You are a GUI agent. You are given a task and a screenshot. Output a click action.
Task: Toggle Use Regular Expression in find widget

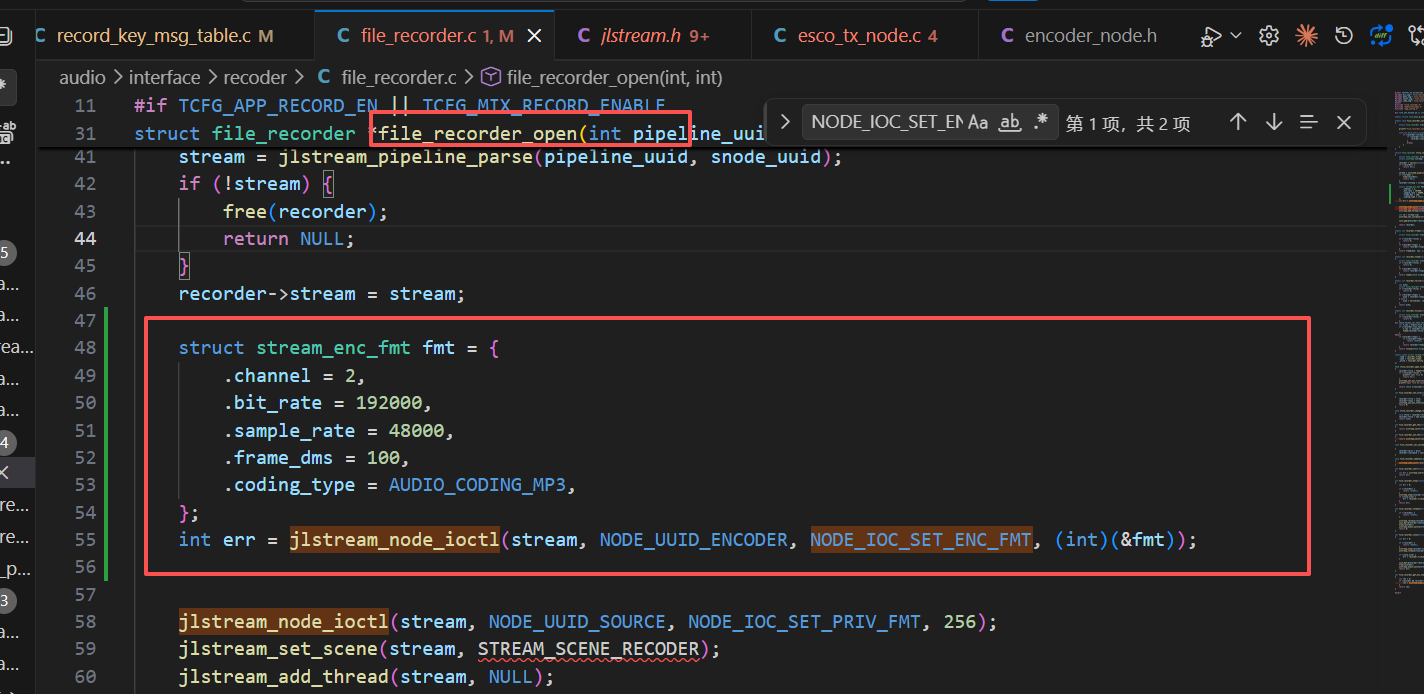[x=1041, y=122]
